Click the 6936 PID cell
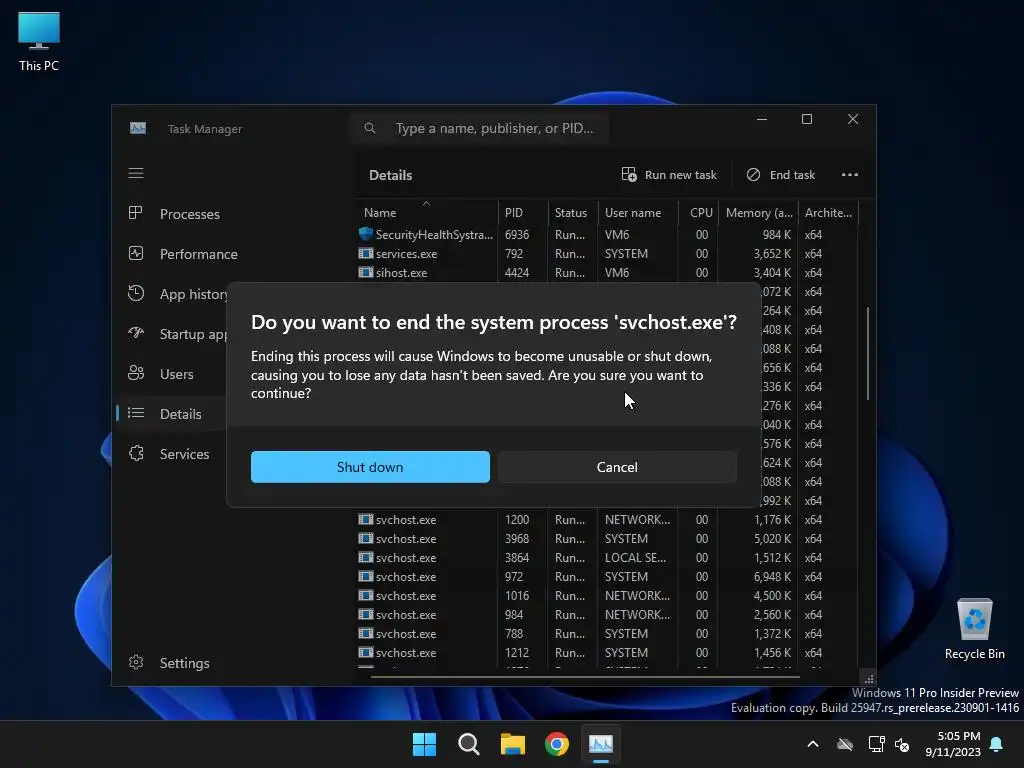The width and height of the screenshot is (1024, 768). coord(517,234)
